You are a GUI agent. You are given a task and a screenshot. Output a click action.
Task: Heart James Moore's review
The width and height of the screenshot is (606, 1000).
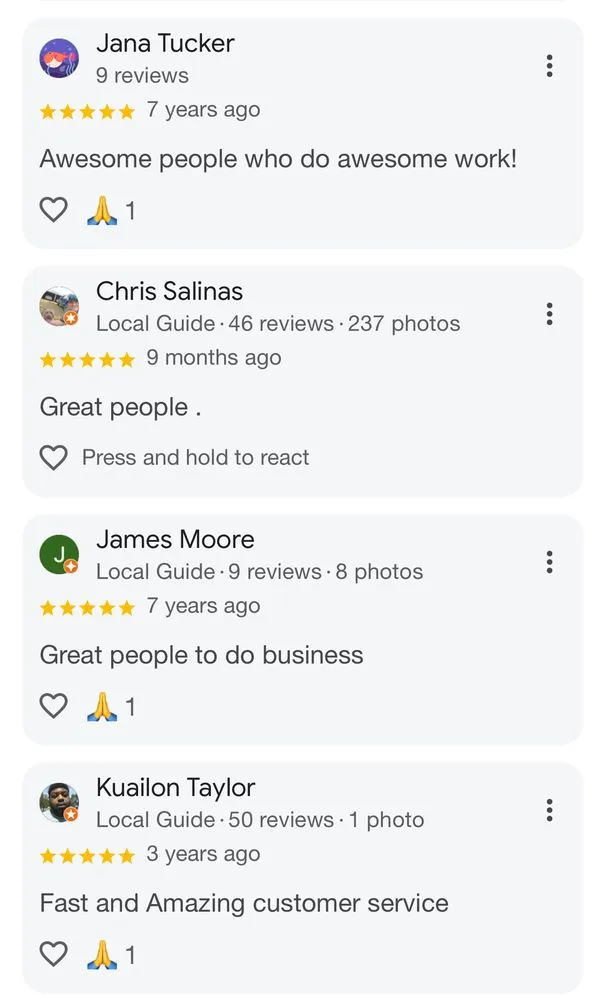53,705
